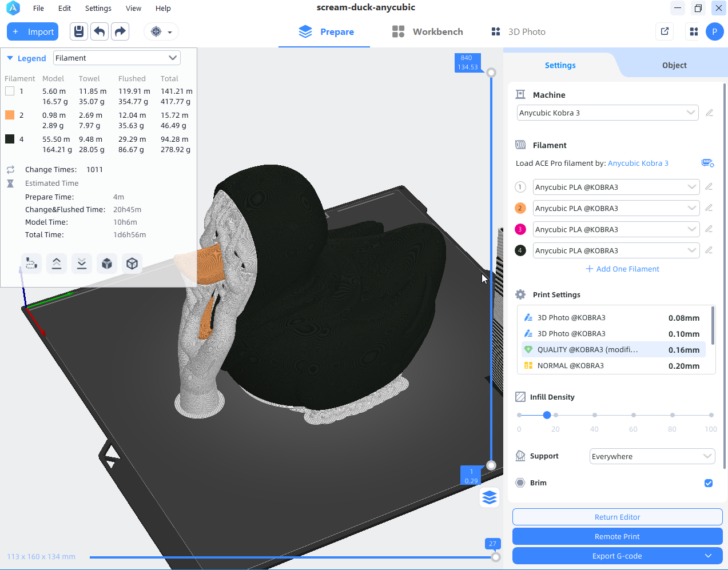Click the Remote Print button
The width and height of the screenshot is (728, 570).
(x=617, y=536)
